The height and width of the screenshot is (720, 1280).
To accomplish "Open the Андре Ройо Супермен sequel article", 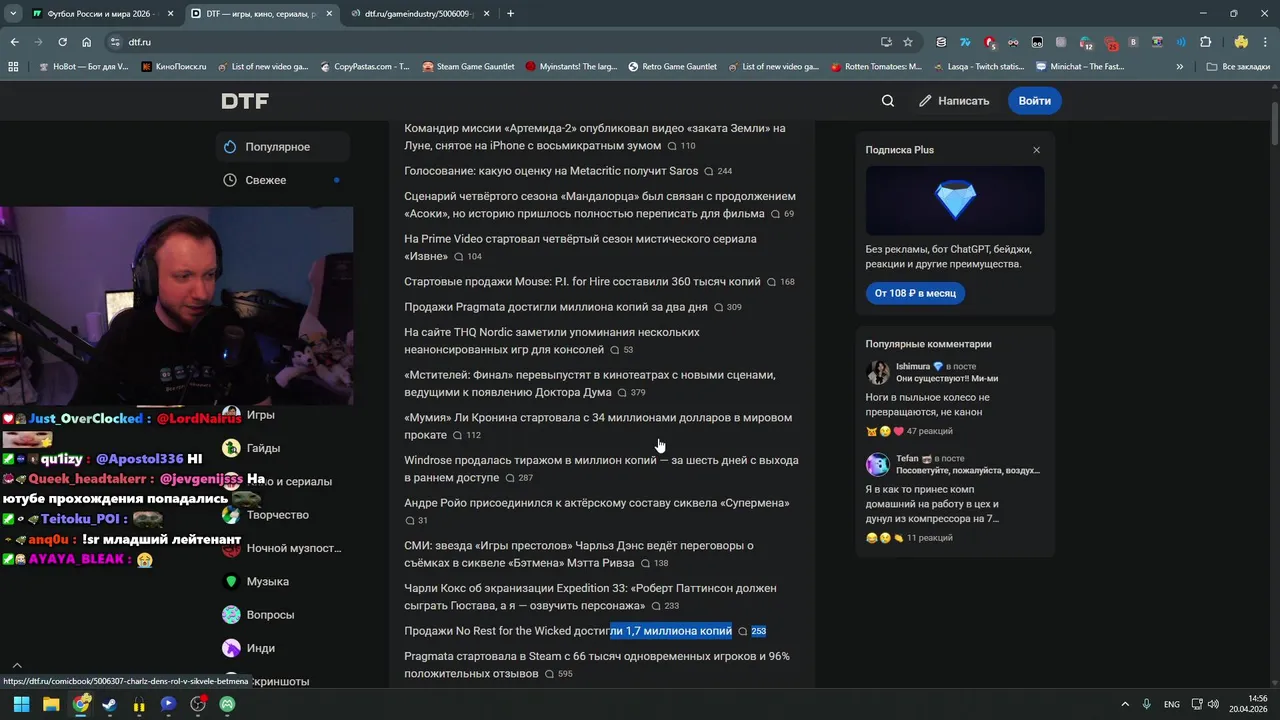I will tap(597, 503).
